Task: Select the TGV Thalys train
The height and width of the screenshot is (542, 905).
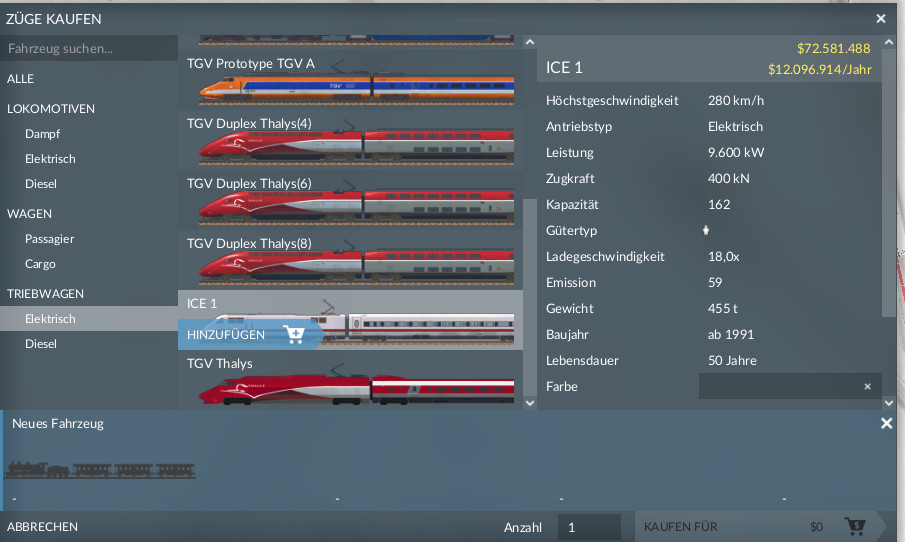Action: click(350, 380)
